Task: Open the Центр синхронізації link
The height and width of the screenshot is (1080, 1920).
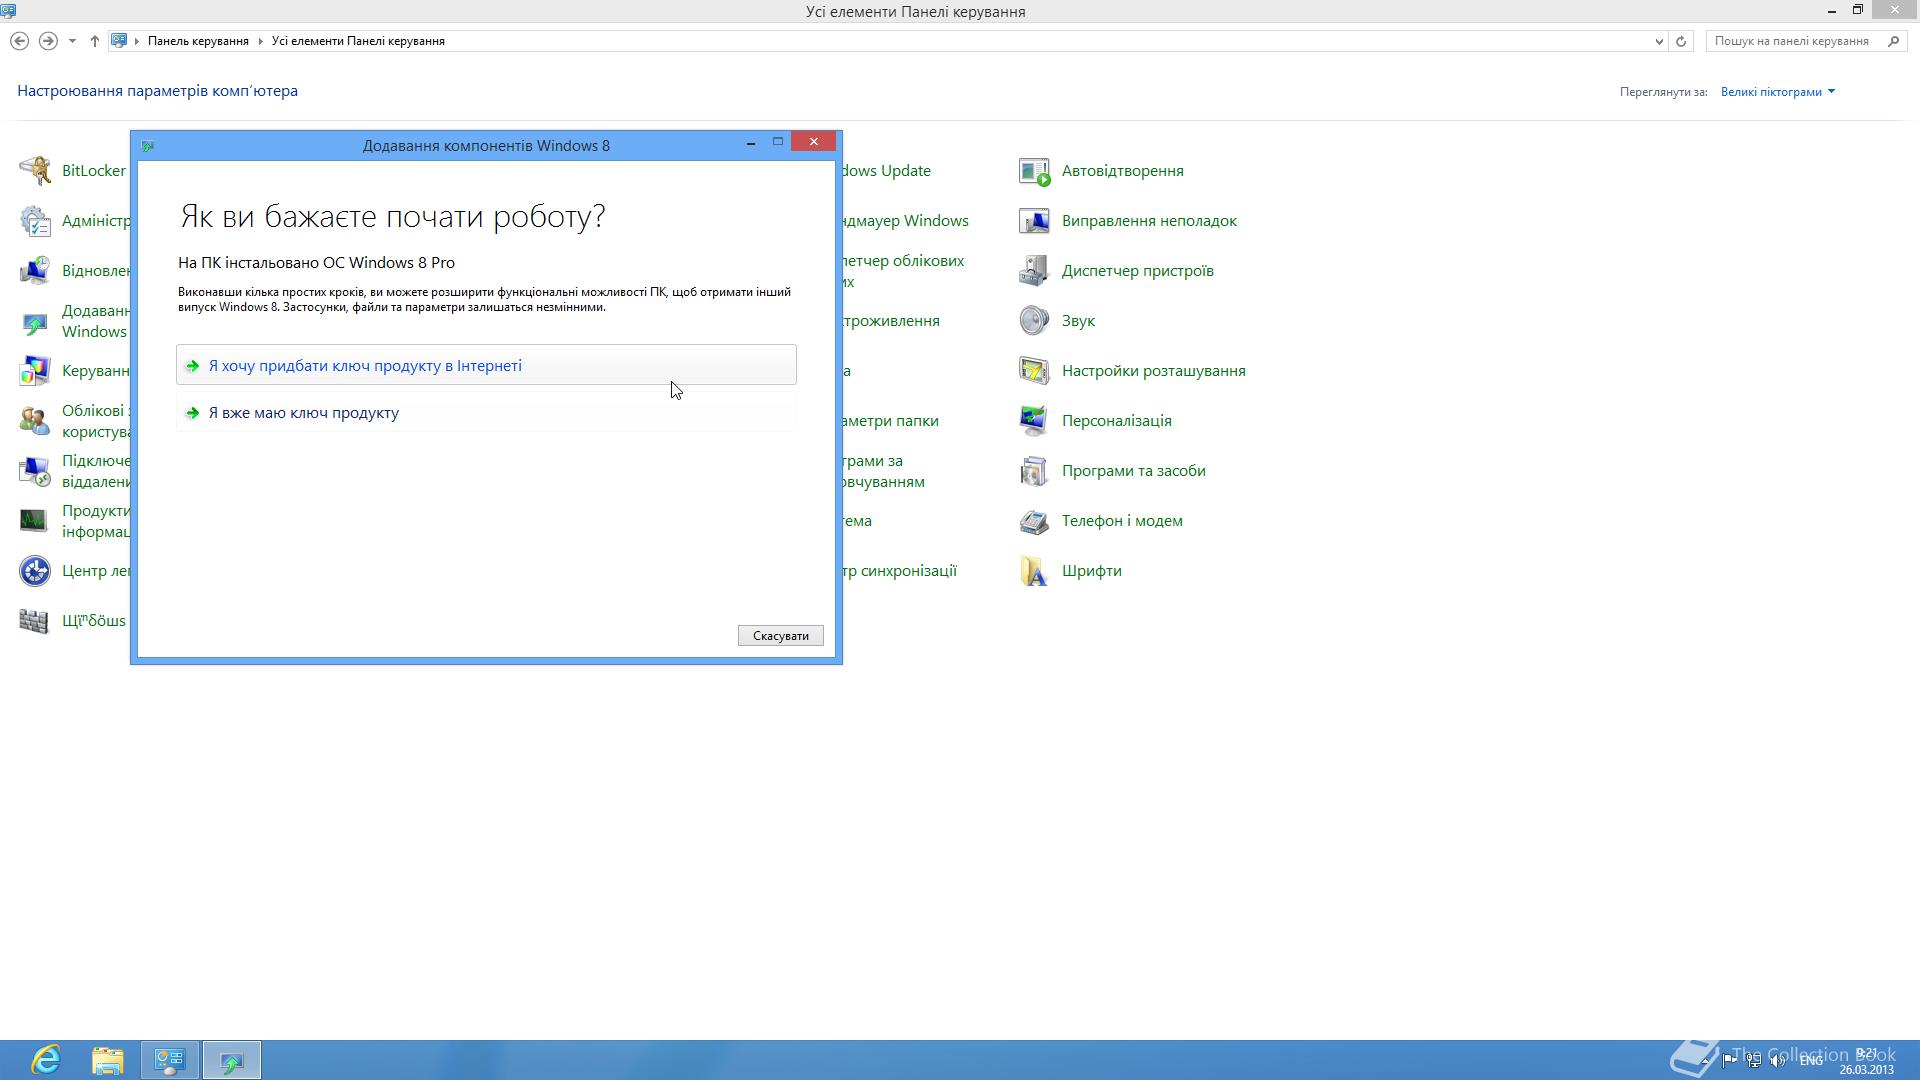Action: [x=899, y=571]
